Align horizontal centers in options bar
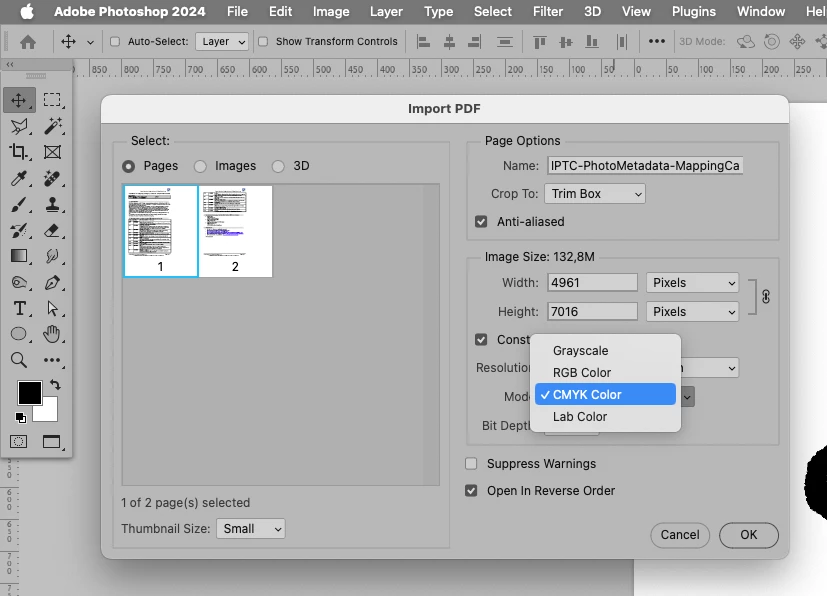The image size is (827, 596). click(x=449, y=41)
